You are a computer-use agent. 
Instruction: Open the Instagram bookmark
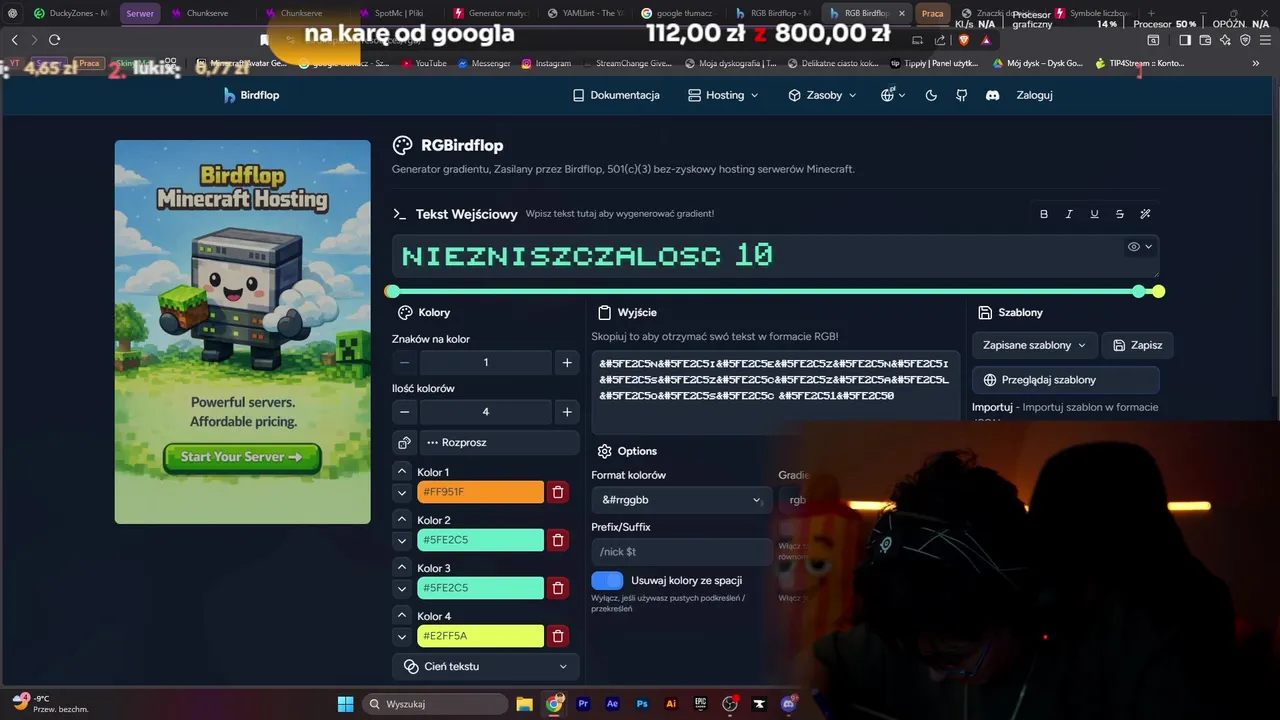click(x=546, y=63)
